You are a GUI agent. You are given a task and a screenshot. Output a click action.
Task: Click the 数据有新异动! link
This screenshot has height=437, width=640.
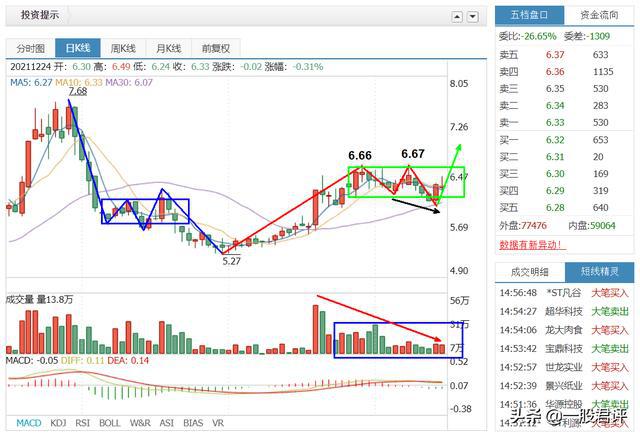coord(532,245)
